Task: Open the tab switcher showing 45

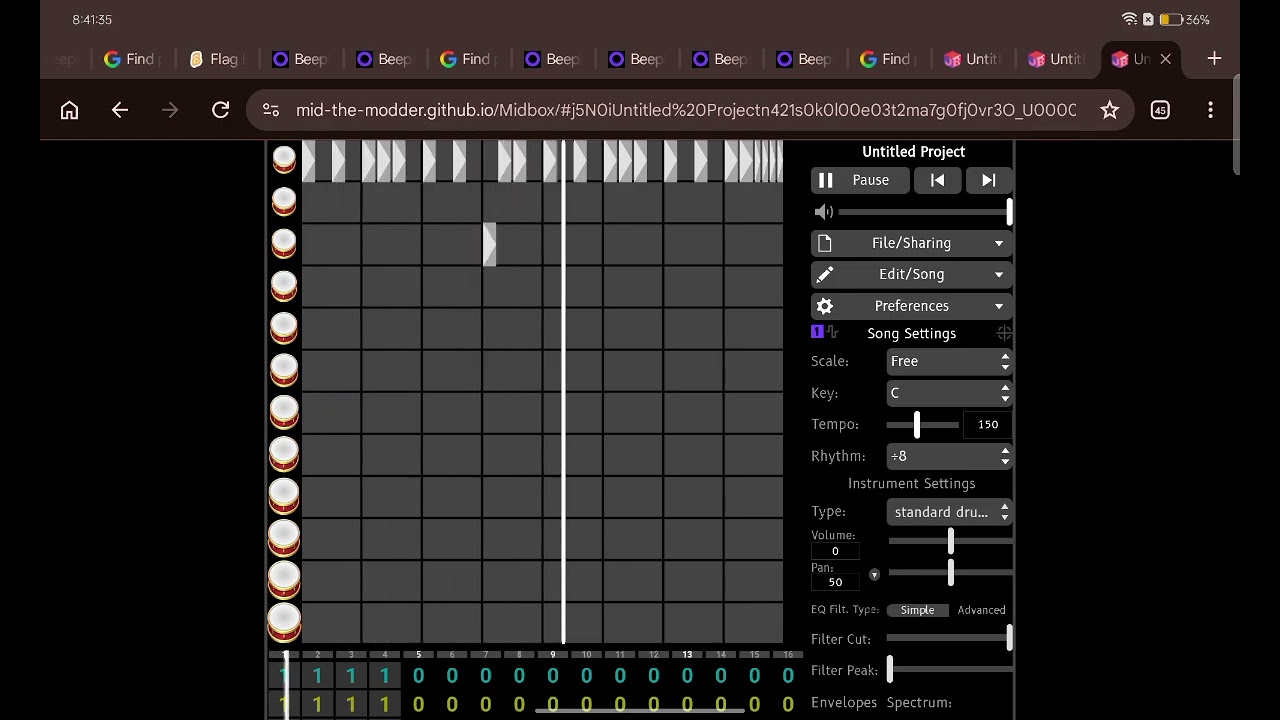Action: [x=1160, y=110]
